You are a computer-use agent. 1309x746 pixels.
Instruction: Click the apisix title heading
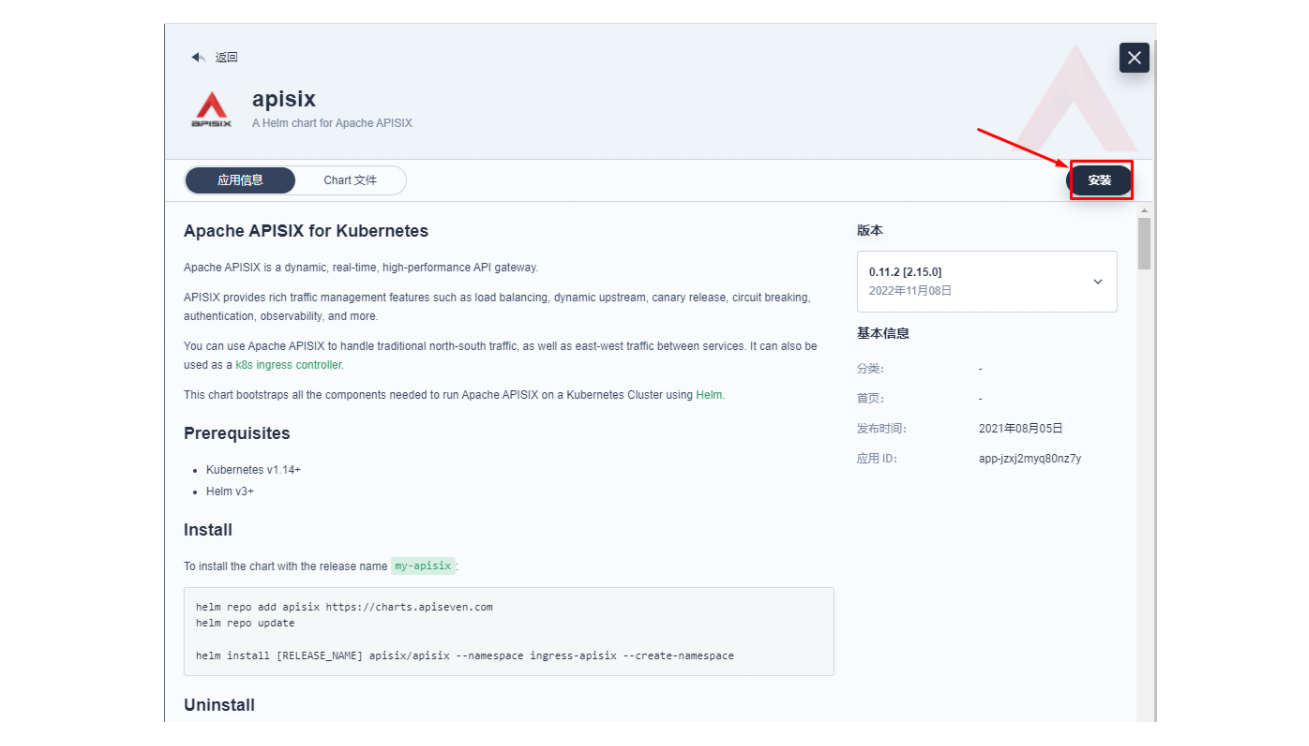284,99
